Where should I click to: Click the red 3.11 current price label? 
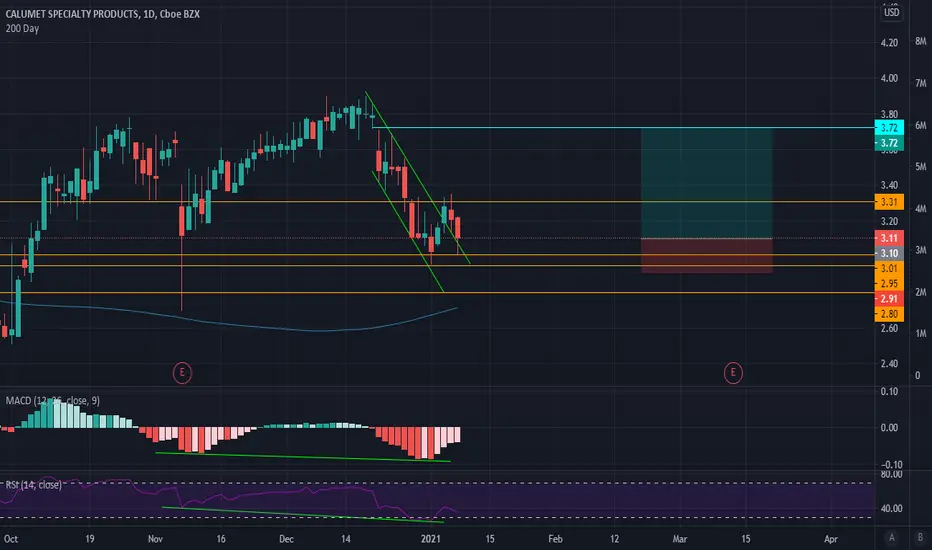tap(889, 238)
